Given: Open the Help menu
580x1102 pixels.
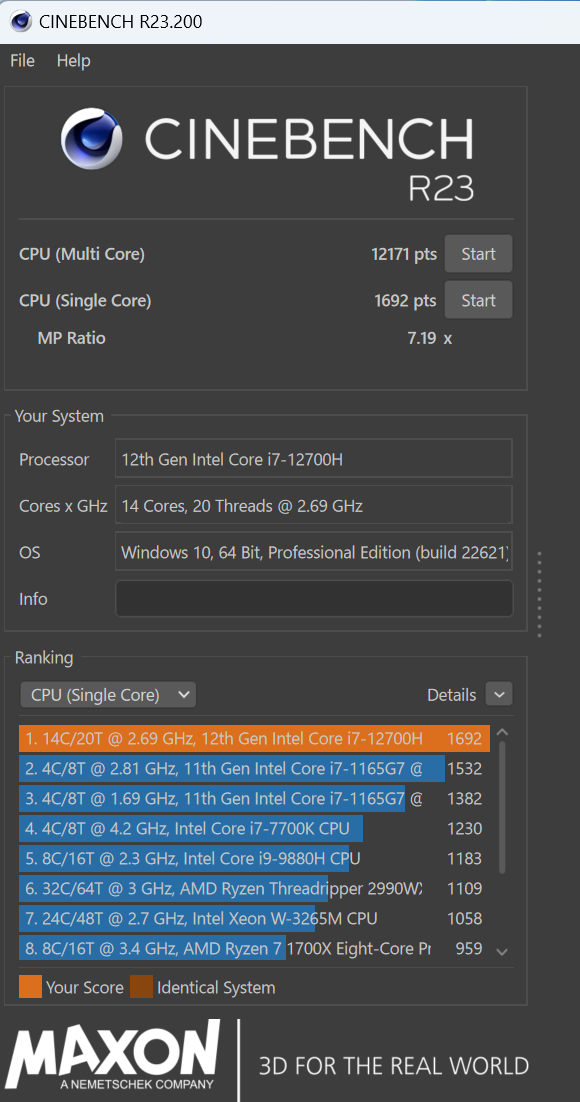Looking at the screenshot, I should point(74,61).
